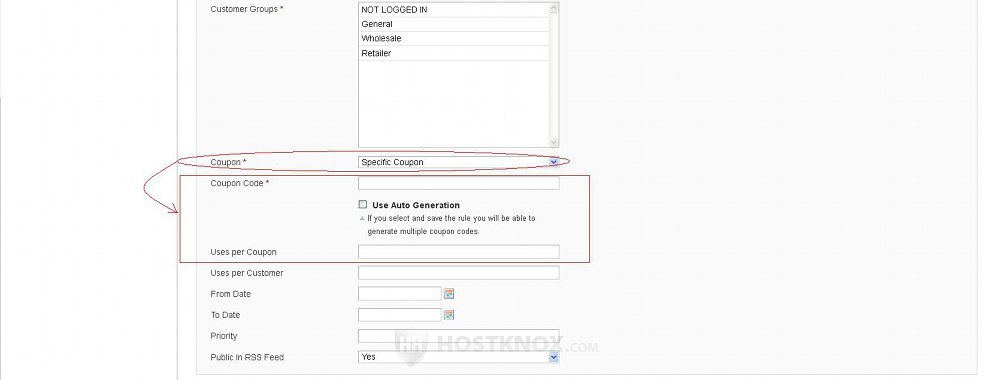This screenshot has height=380, width=996.
Task: Click the Use Auto Generation label text
Action: (416, 205)
